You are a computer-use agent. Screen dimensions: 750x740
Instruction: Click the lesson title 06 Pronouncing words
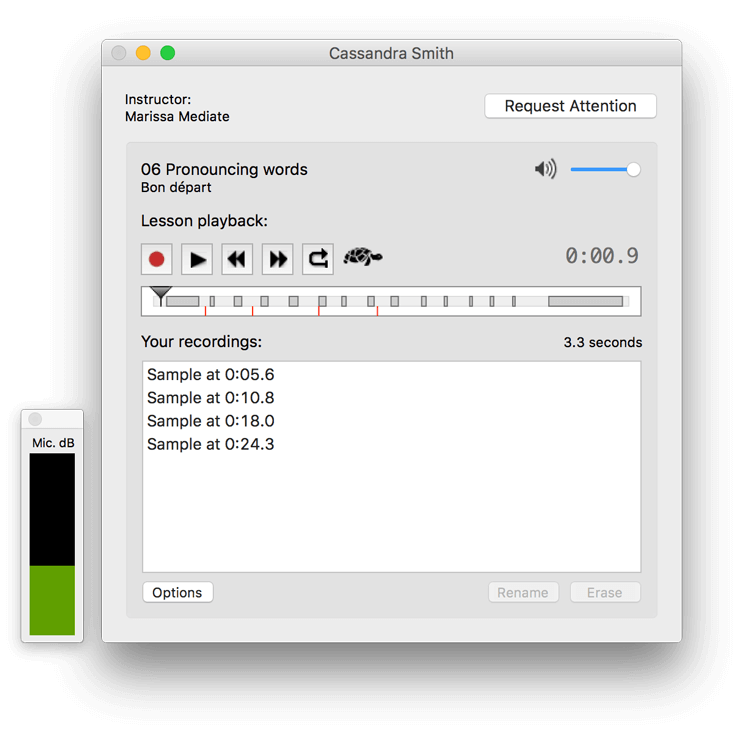[224, 169]
